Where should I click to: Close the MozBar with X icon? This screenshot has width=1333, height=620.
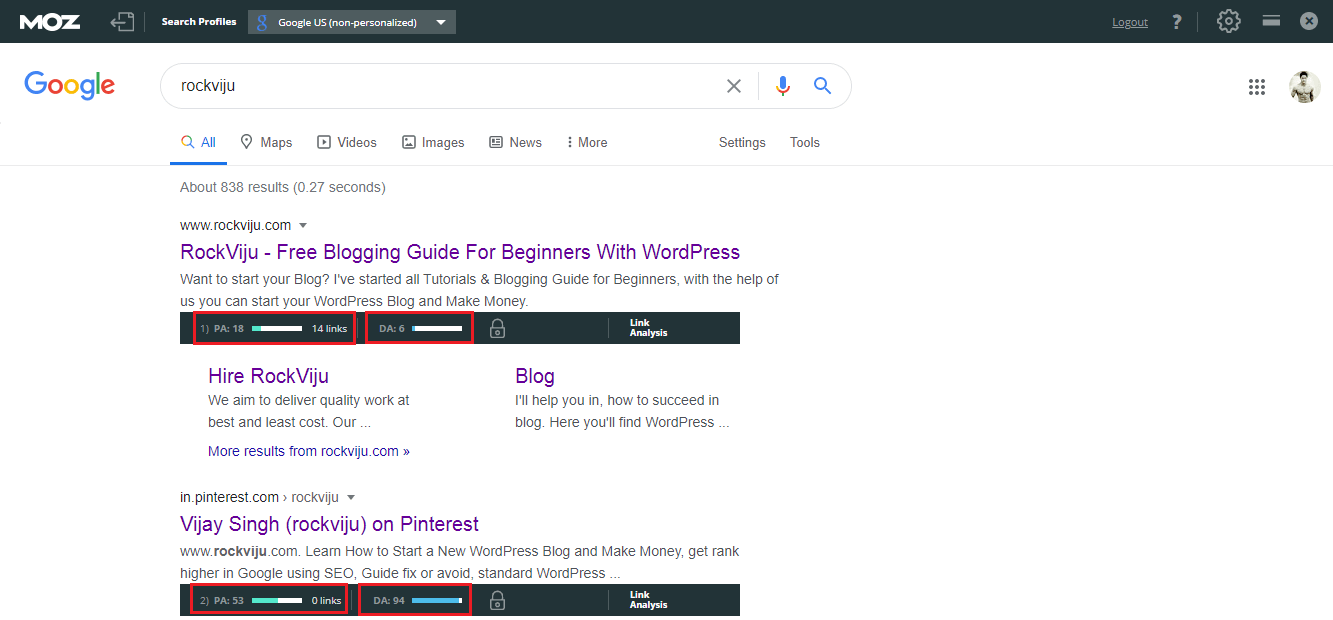(x=1309, y=20)
